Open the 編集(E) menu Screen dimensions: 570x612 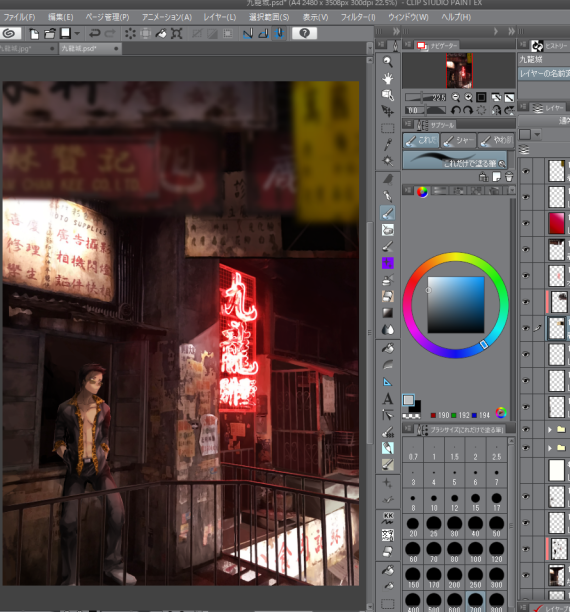61,17
